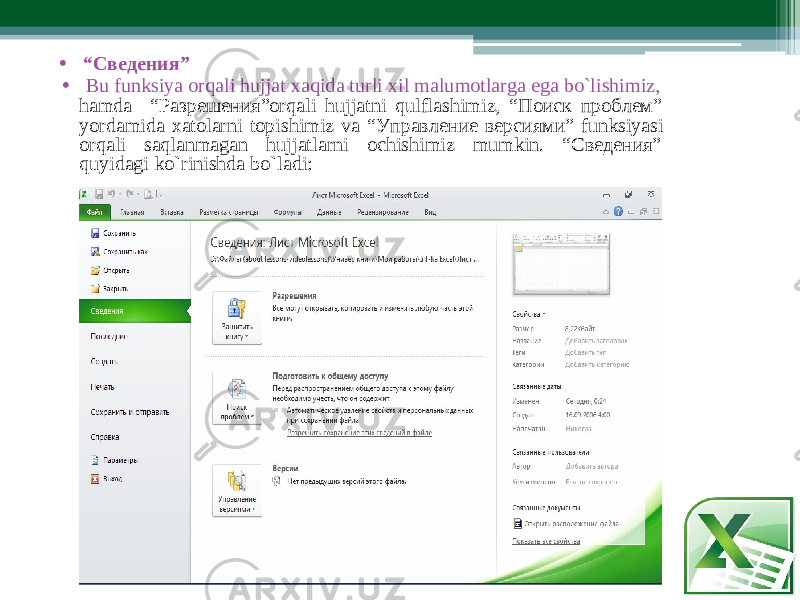
Task: Click the Save icon in Quick Access Toolbar
Action: pyautogui.click(x=99, y=194)
